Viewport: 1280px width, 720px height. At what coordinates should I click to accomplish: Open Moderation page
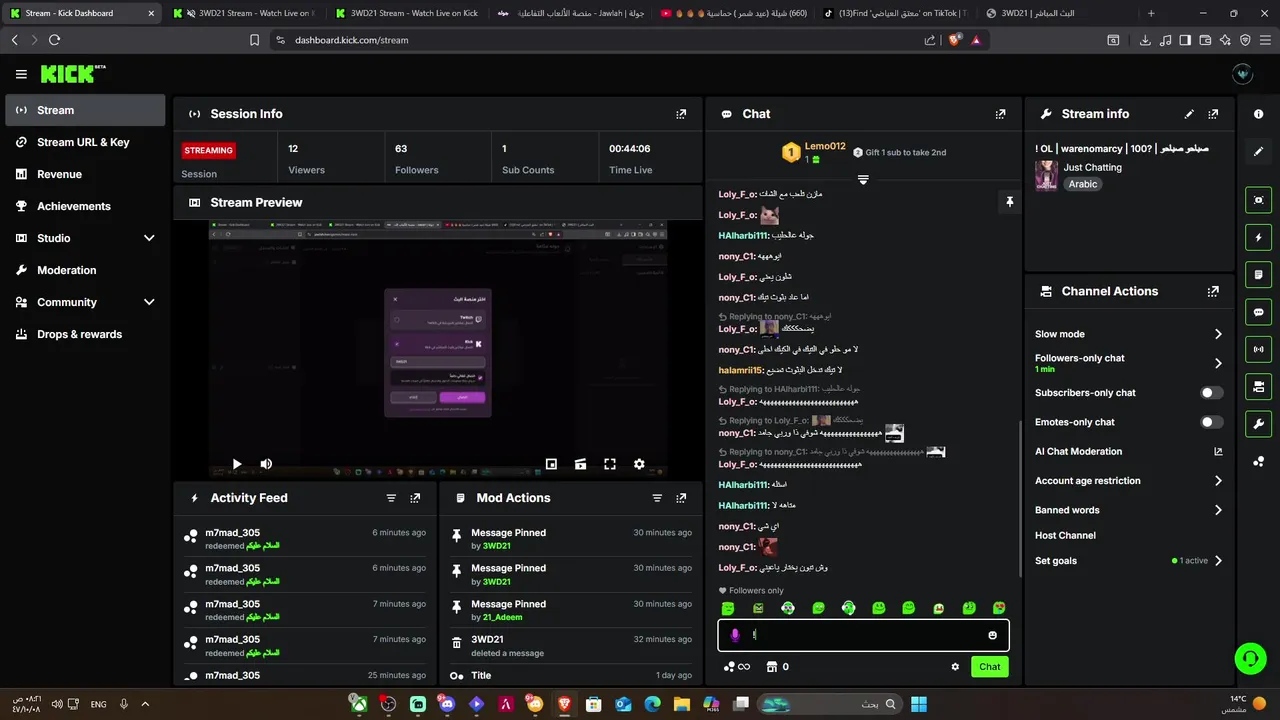(x=85, y=270)
